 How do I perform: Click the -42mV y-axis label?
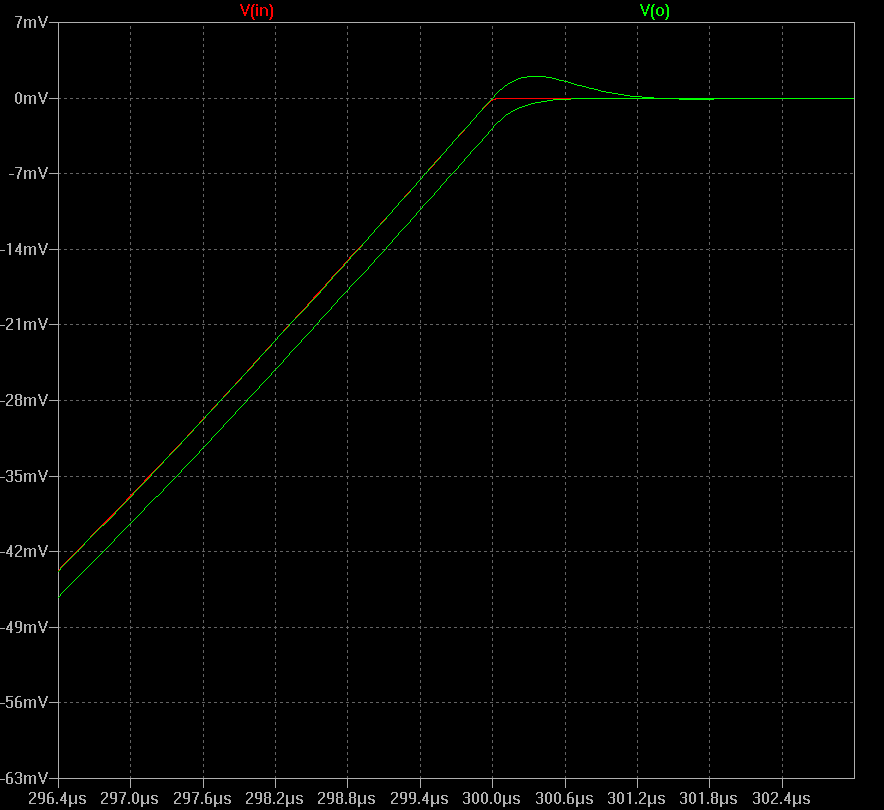25,551
